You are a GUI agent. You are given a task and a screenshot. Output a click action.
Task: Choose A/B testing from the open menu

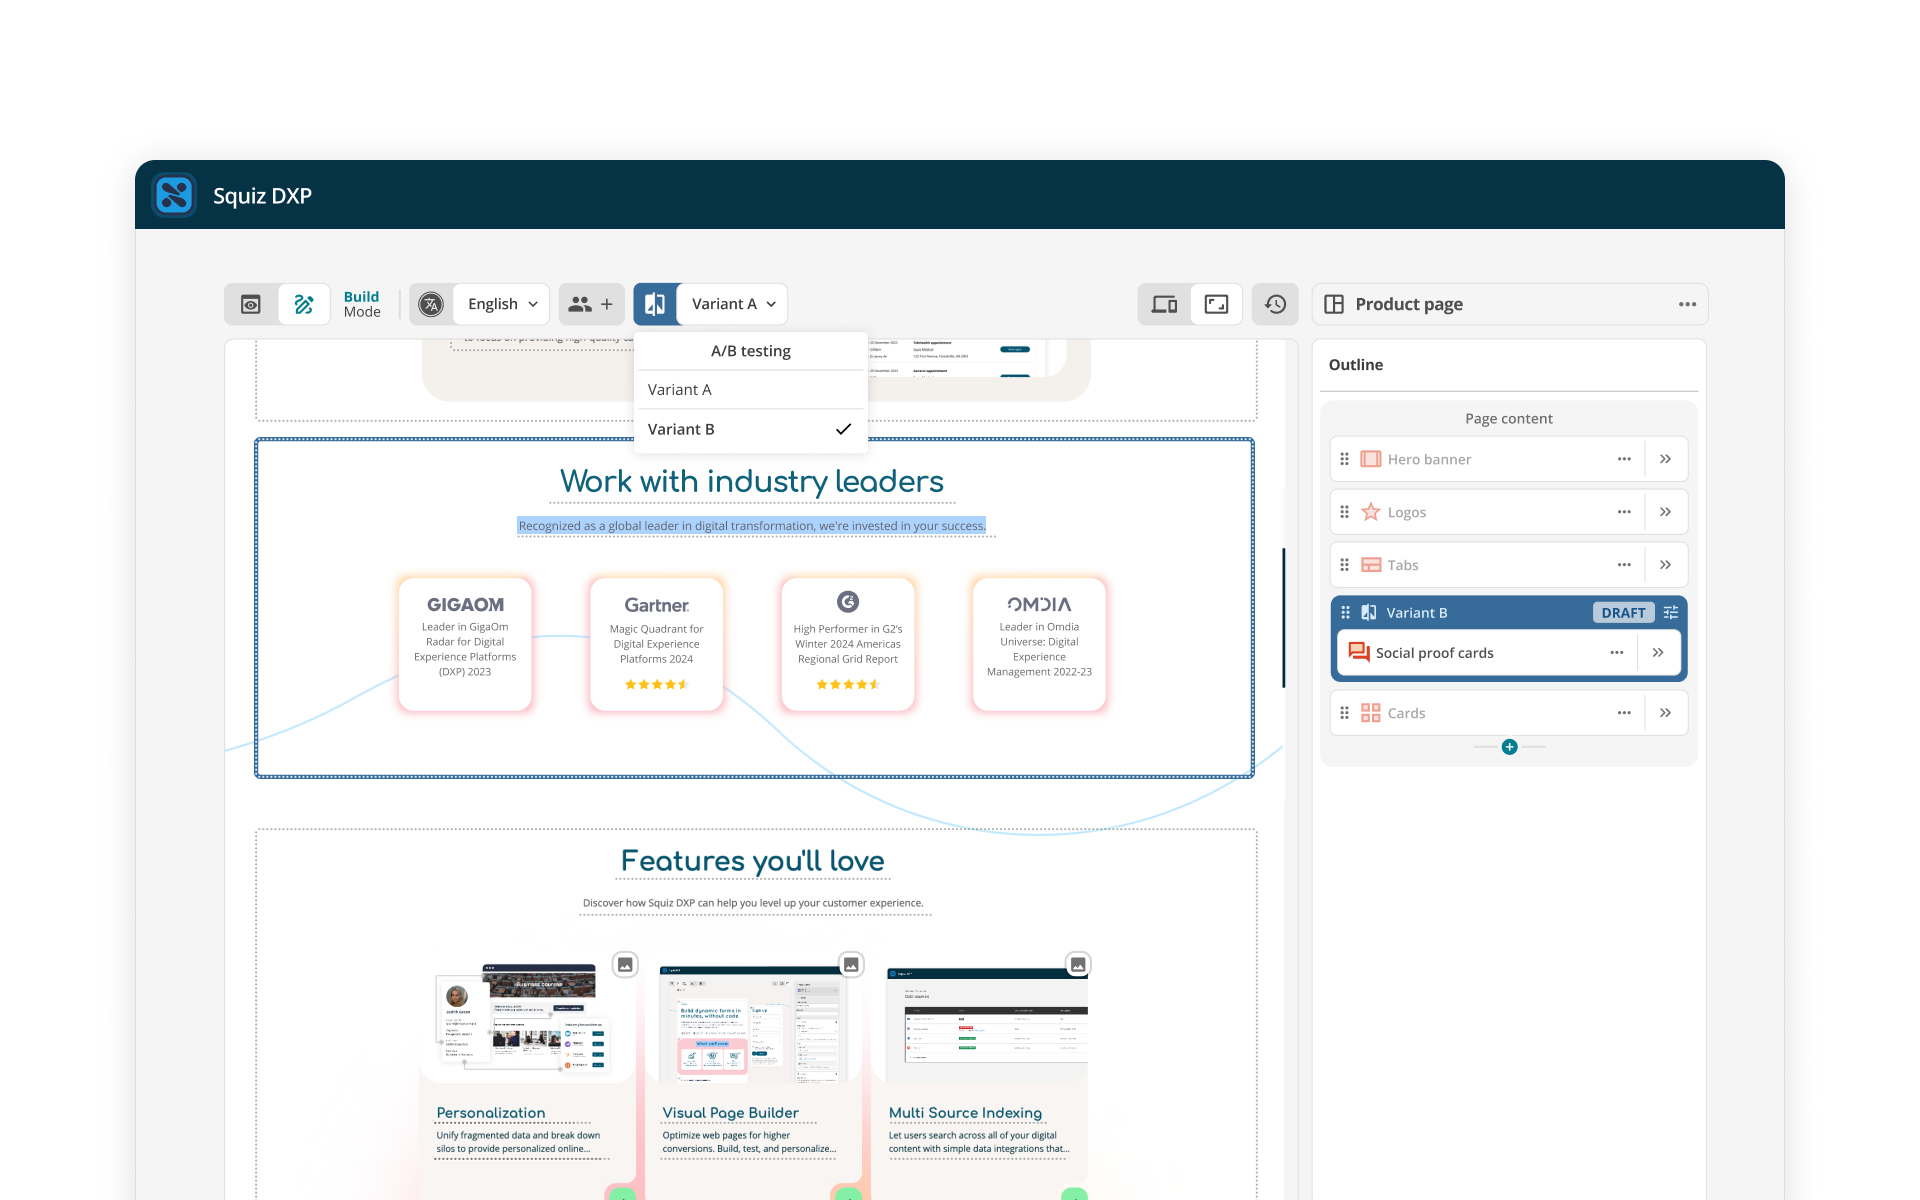pos(750,350)
